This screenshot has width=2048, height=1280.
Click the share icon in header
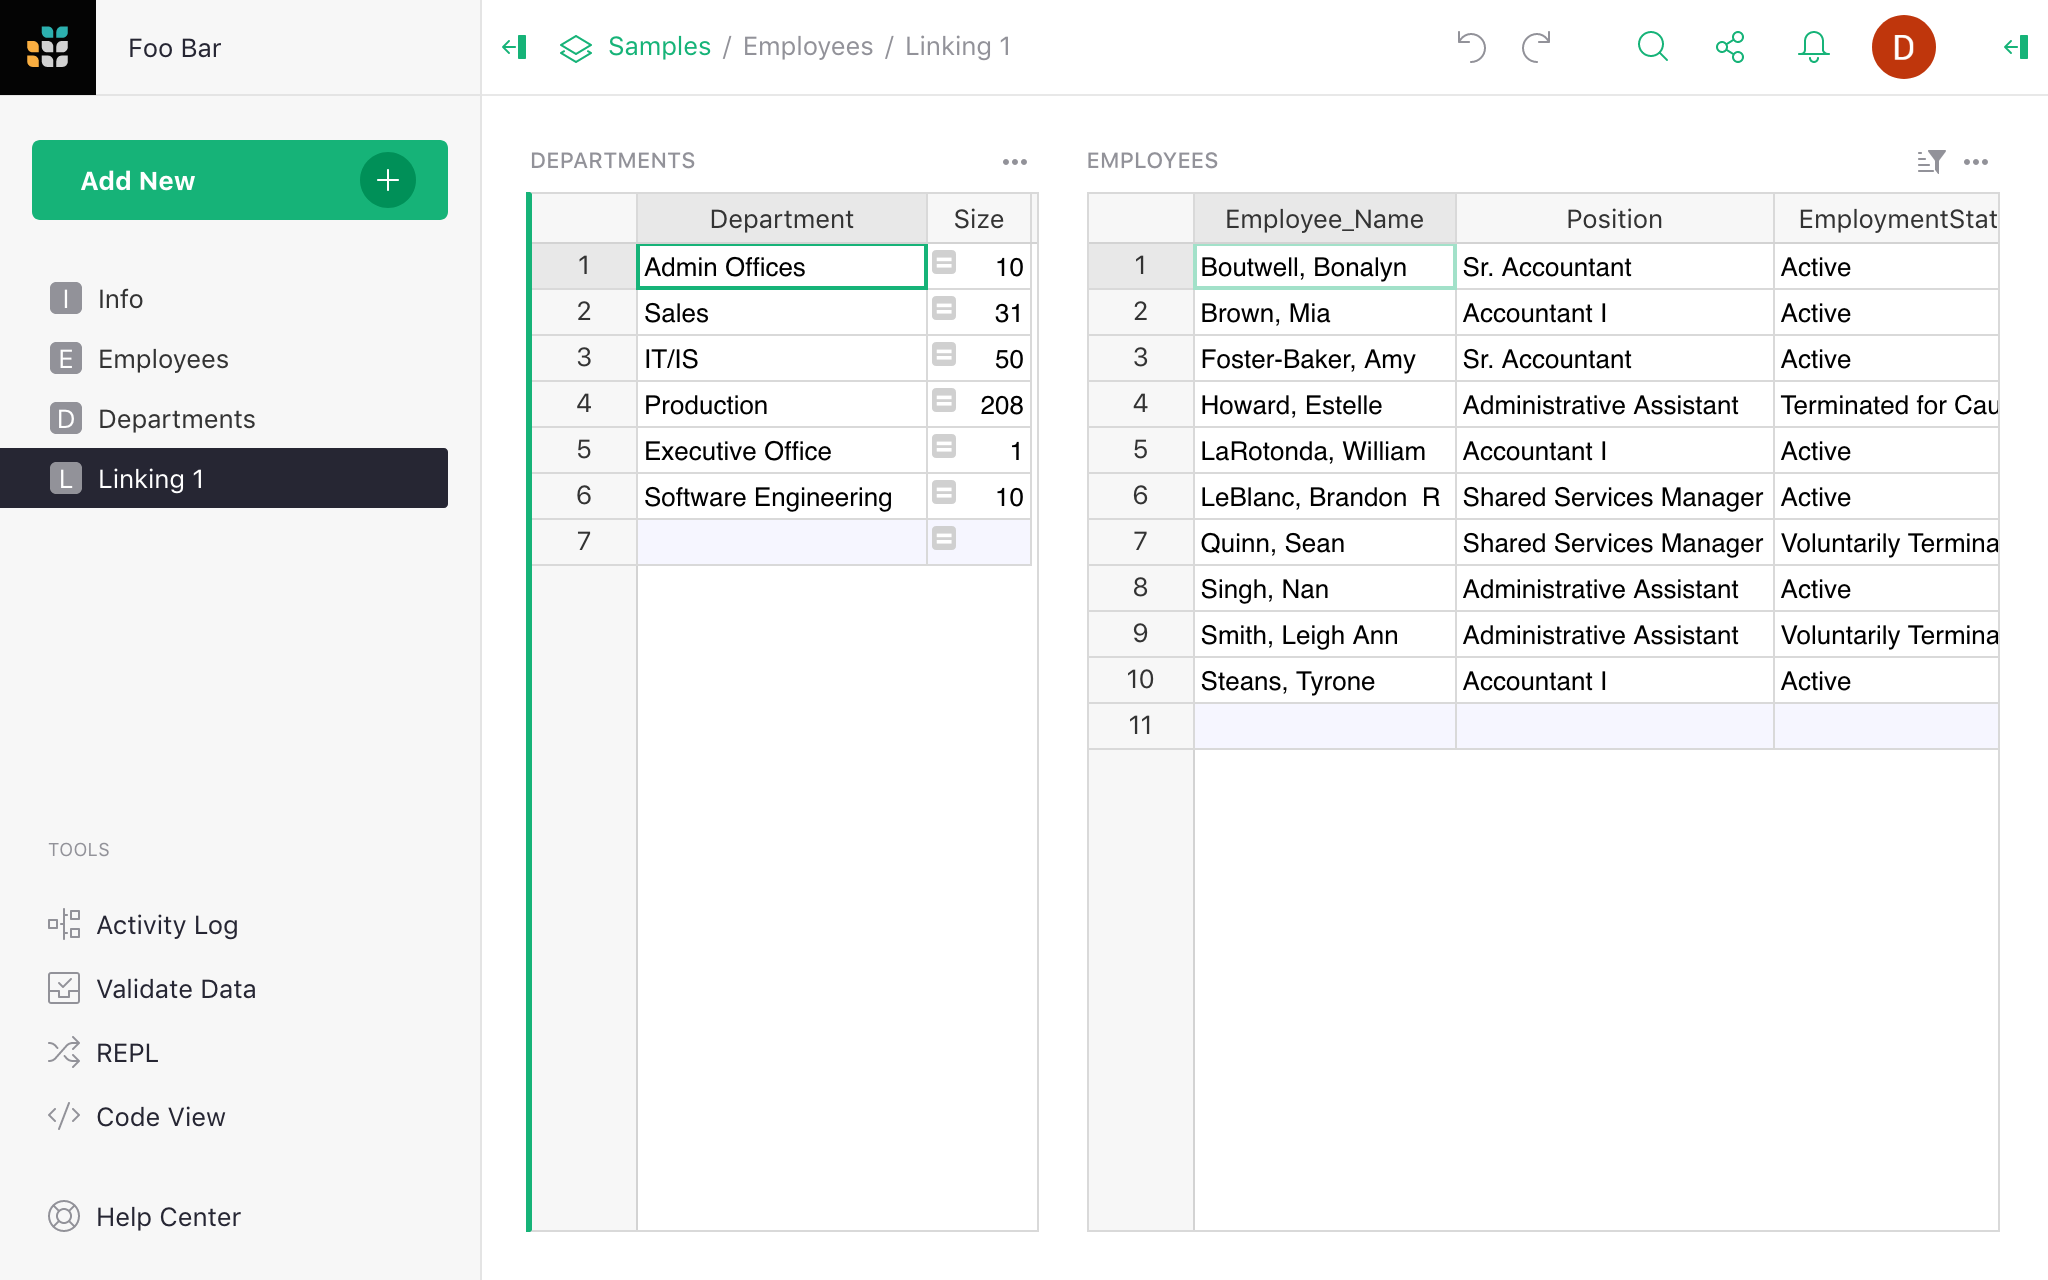pos(1730,47)
